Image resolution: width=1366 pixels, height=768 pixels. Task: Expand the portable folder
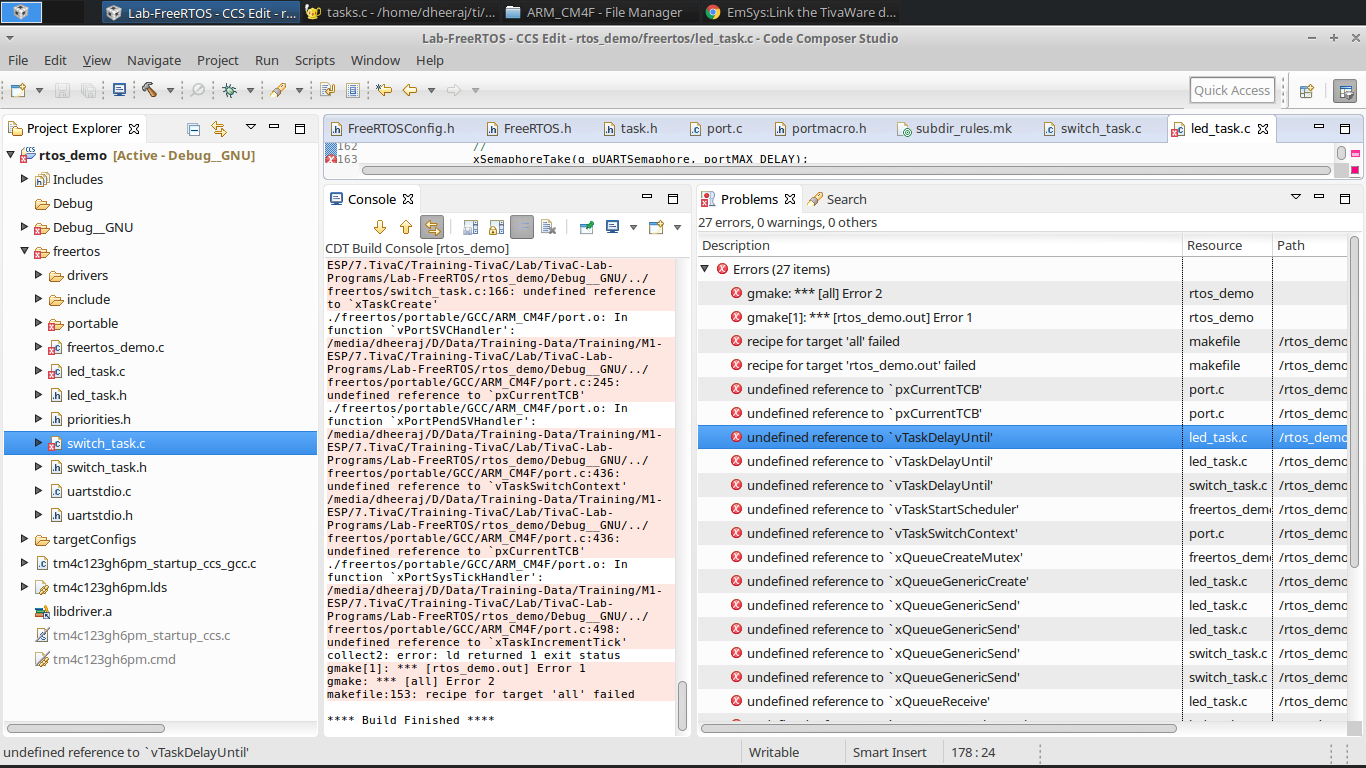40,323
